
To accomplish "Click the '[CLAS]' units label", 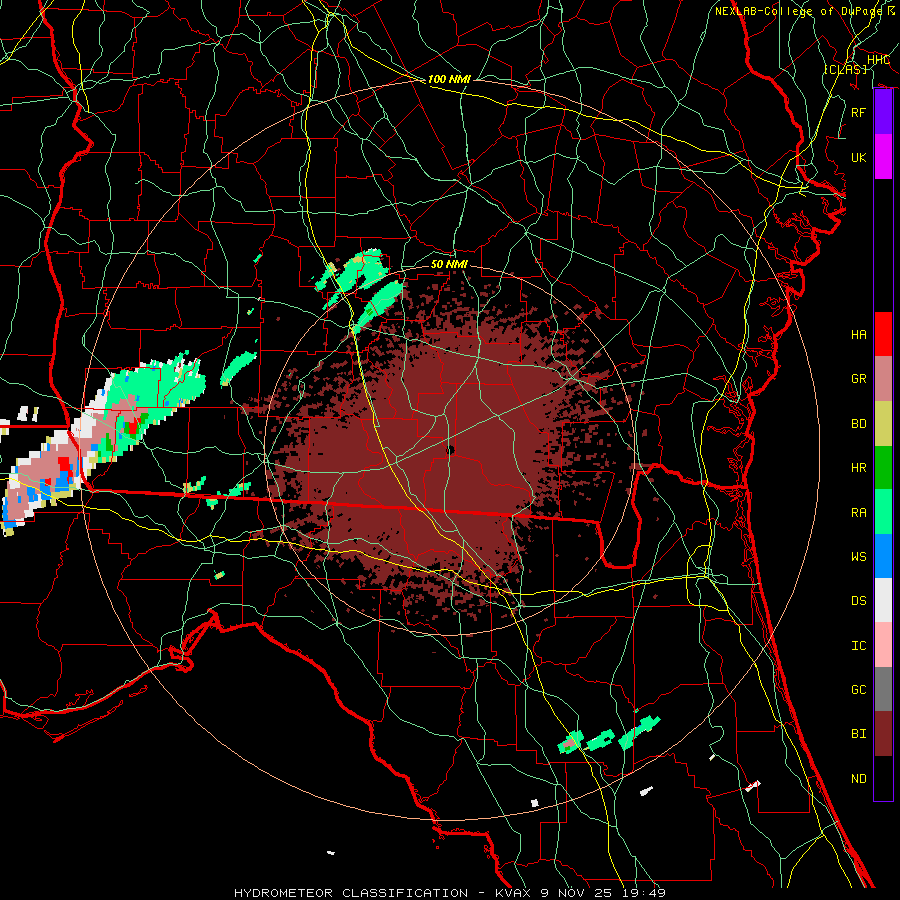I will [x=845, y=69].
